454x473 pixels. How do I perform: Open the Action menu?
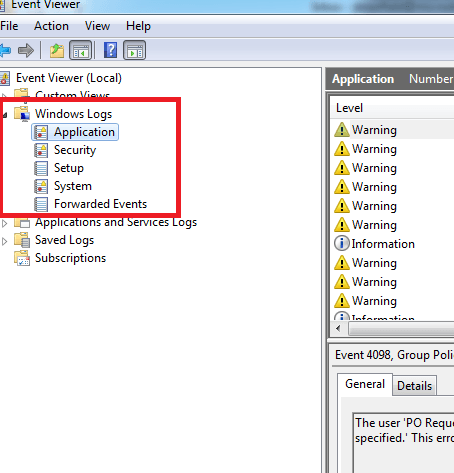(51, 26)
